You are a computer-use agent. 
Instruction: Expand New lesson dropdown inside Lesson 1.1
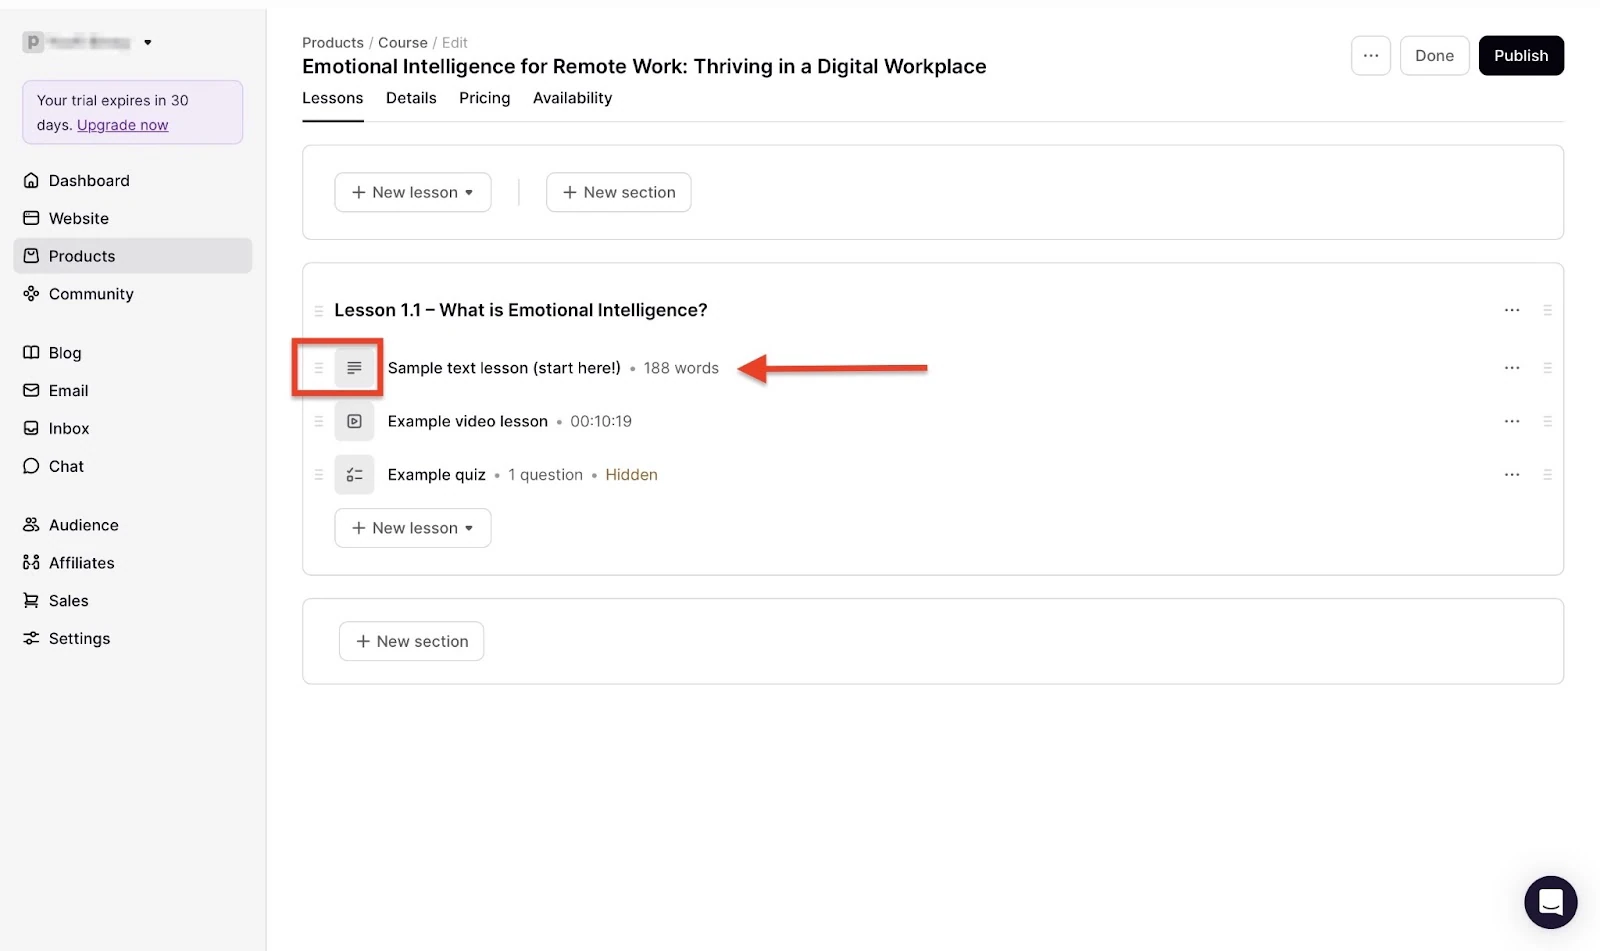click(413, 528)
